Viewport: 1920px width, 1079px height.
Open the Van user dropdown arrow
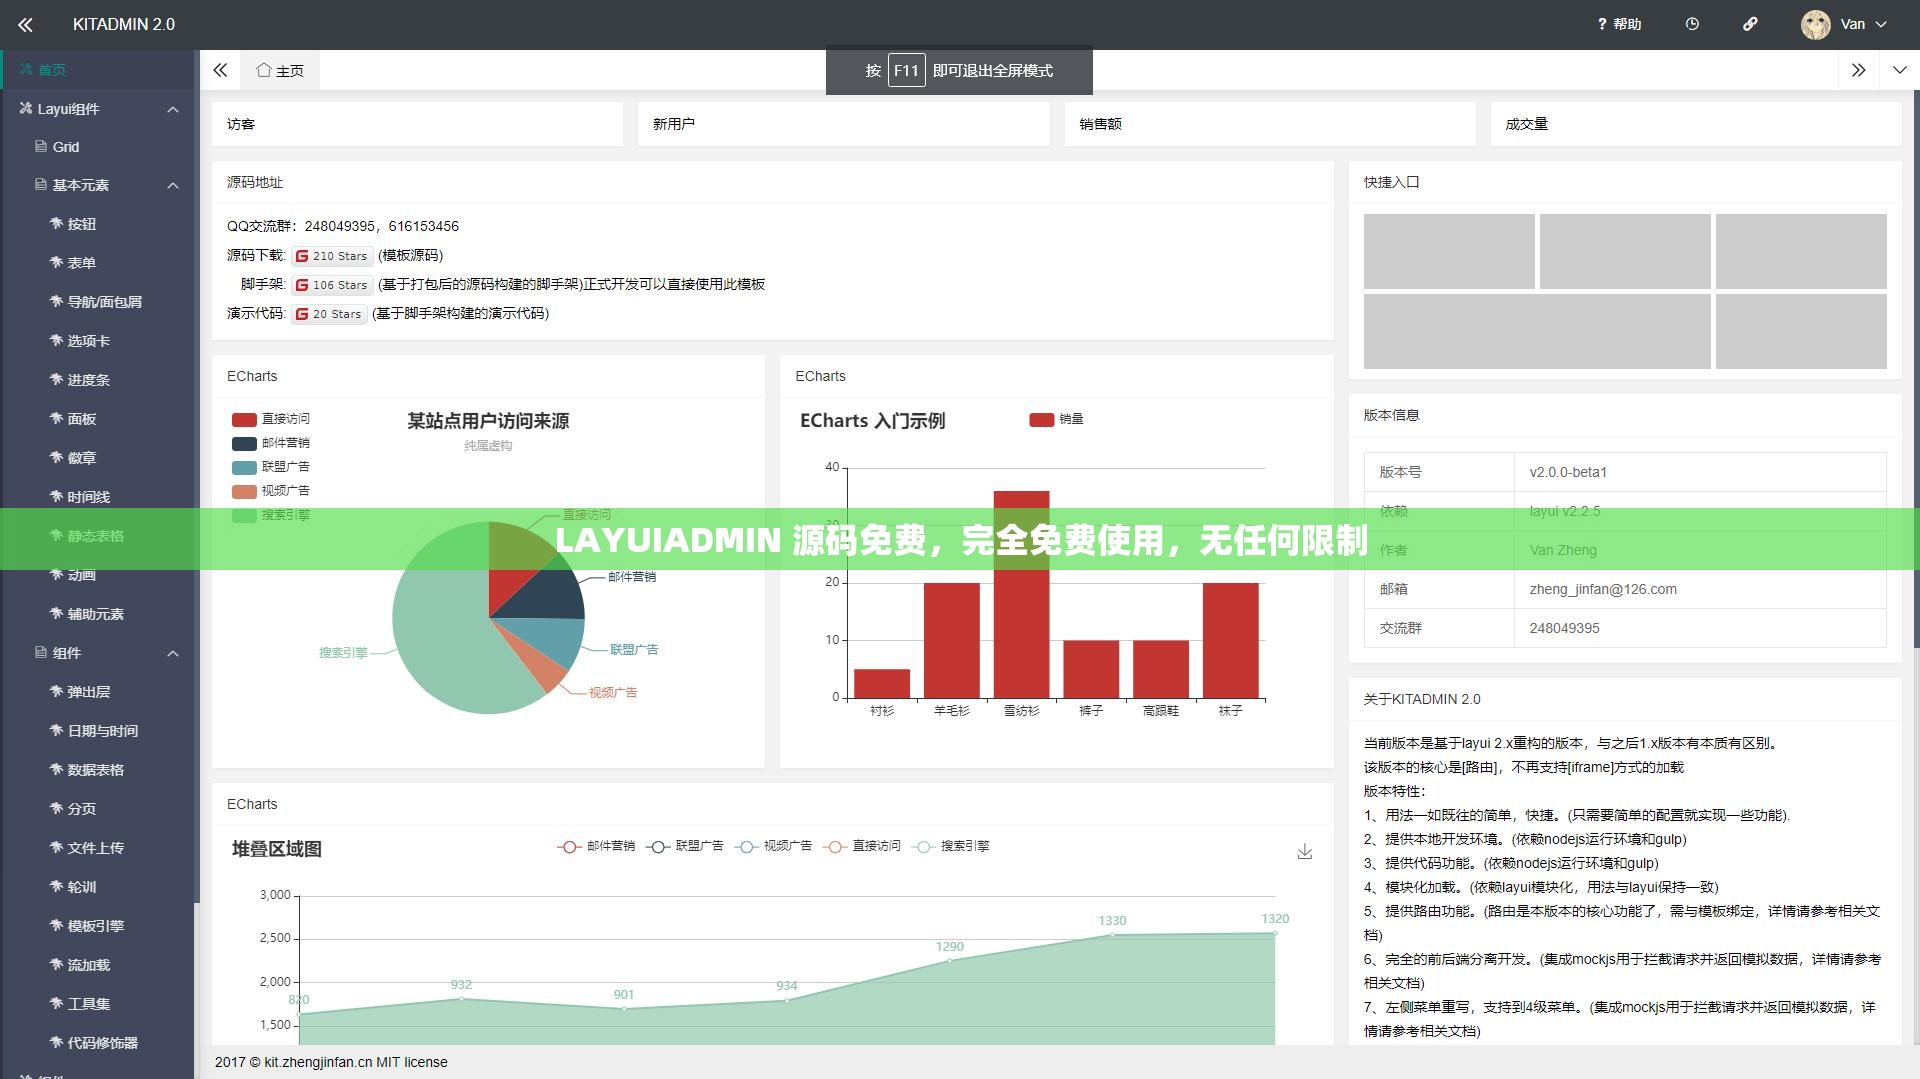click(1881, 24)
